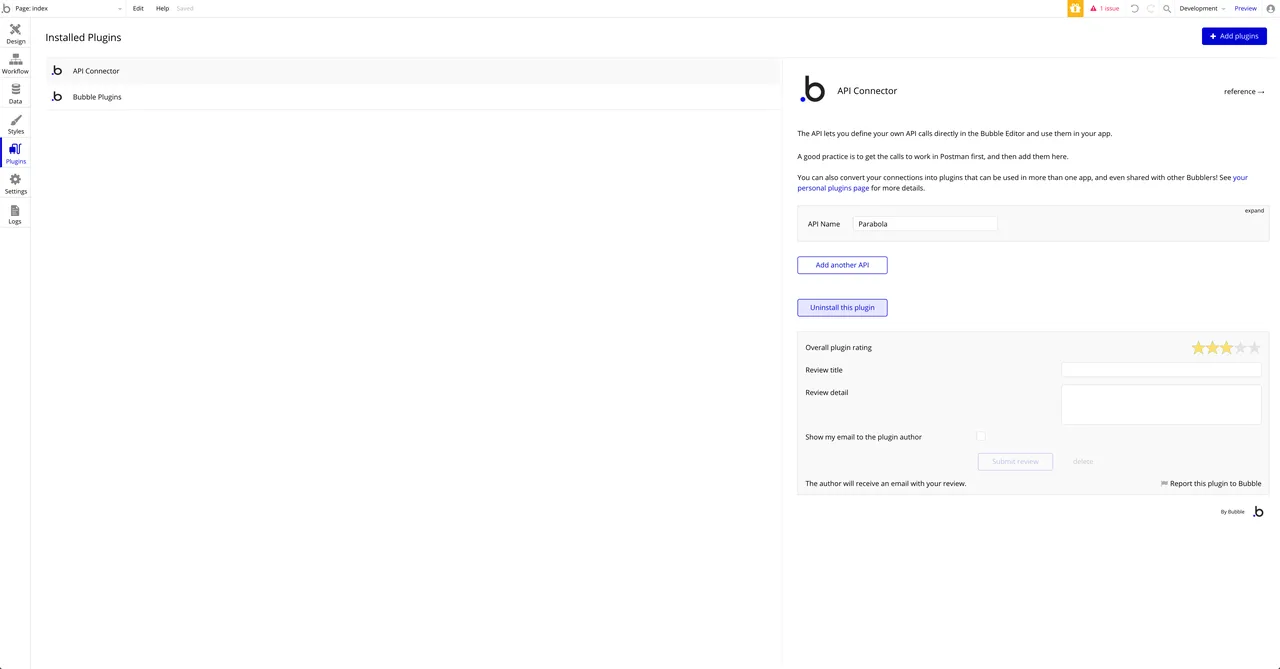Open the search magnifier tool
Screen dimensions: 1280x669
[x=1167, y=8]
